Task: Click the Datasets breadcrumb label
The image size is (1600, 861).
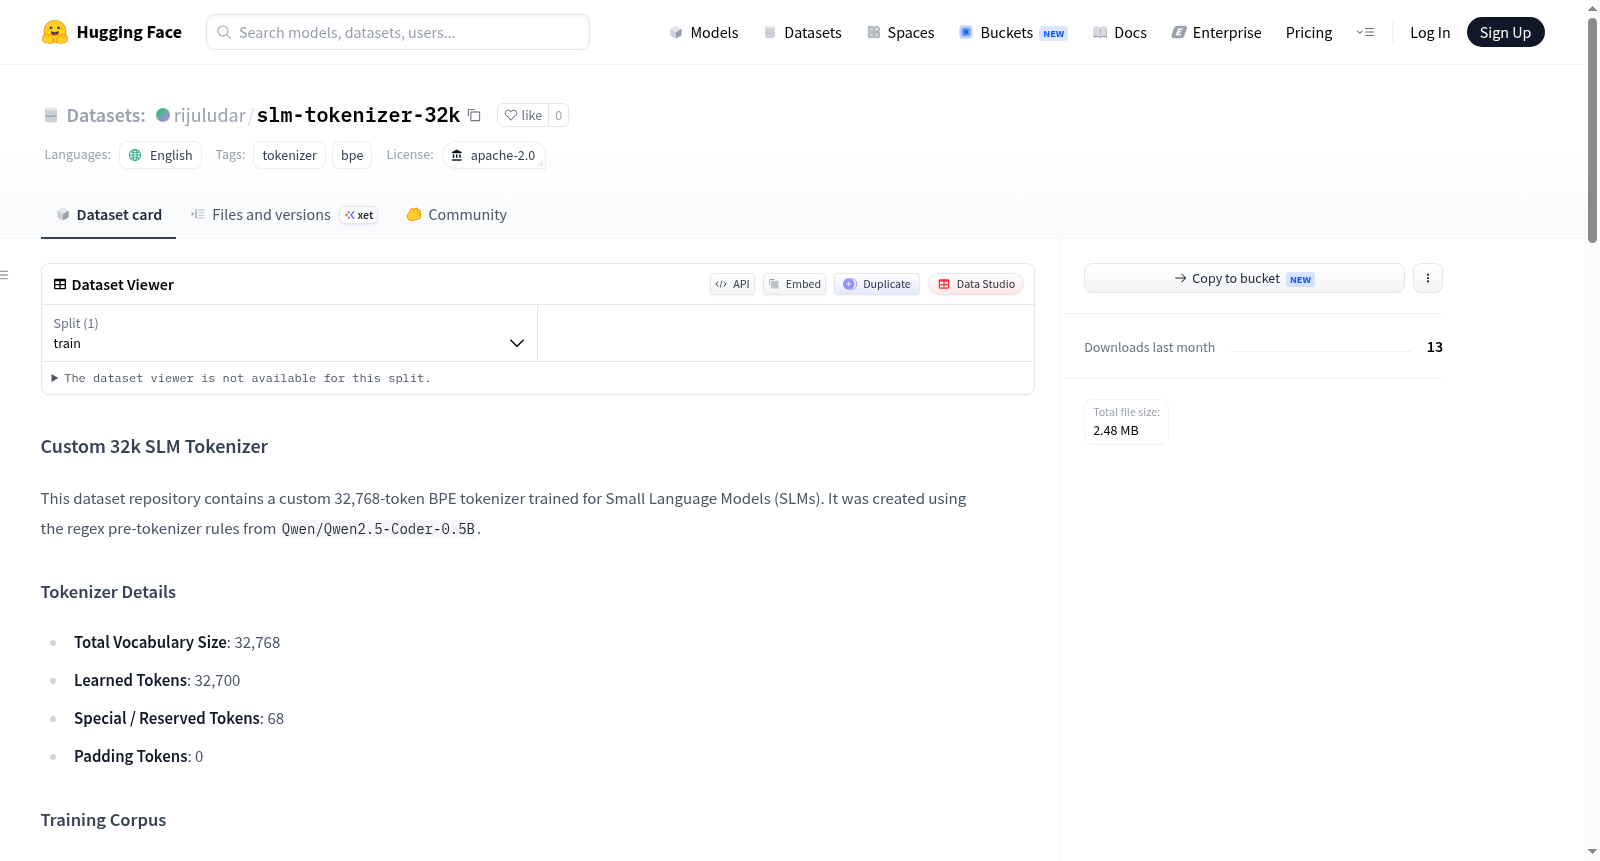Action: coord(106,115)
